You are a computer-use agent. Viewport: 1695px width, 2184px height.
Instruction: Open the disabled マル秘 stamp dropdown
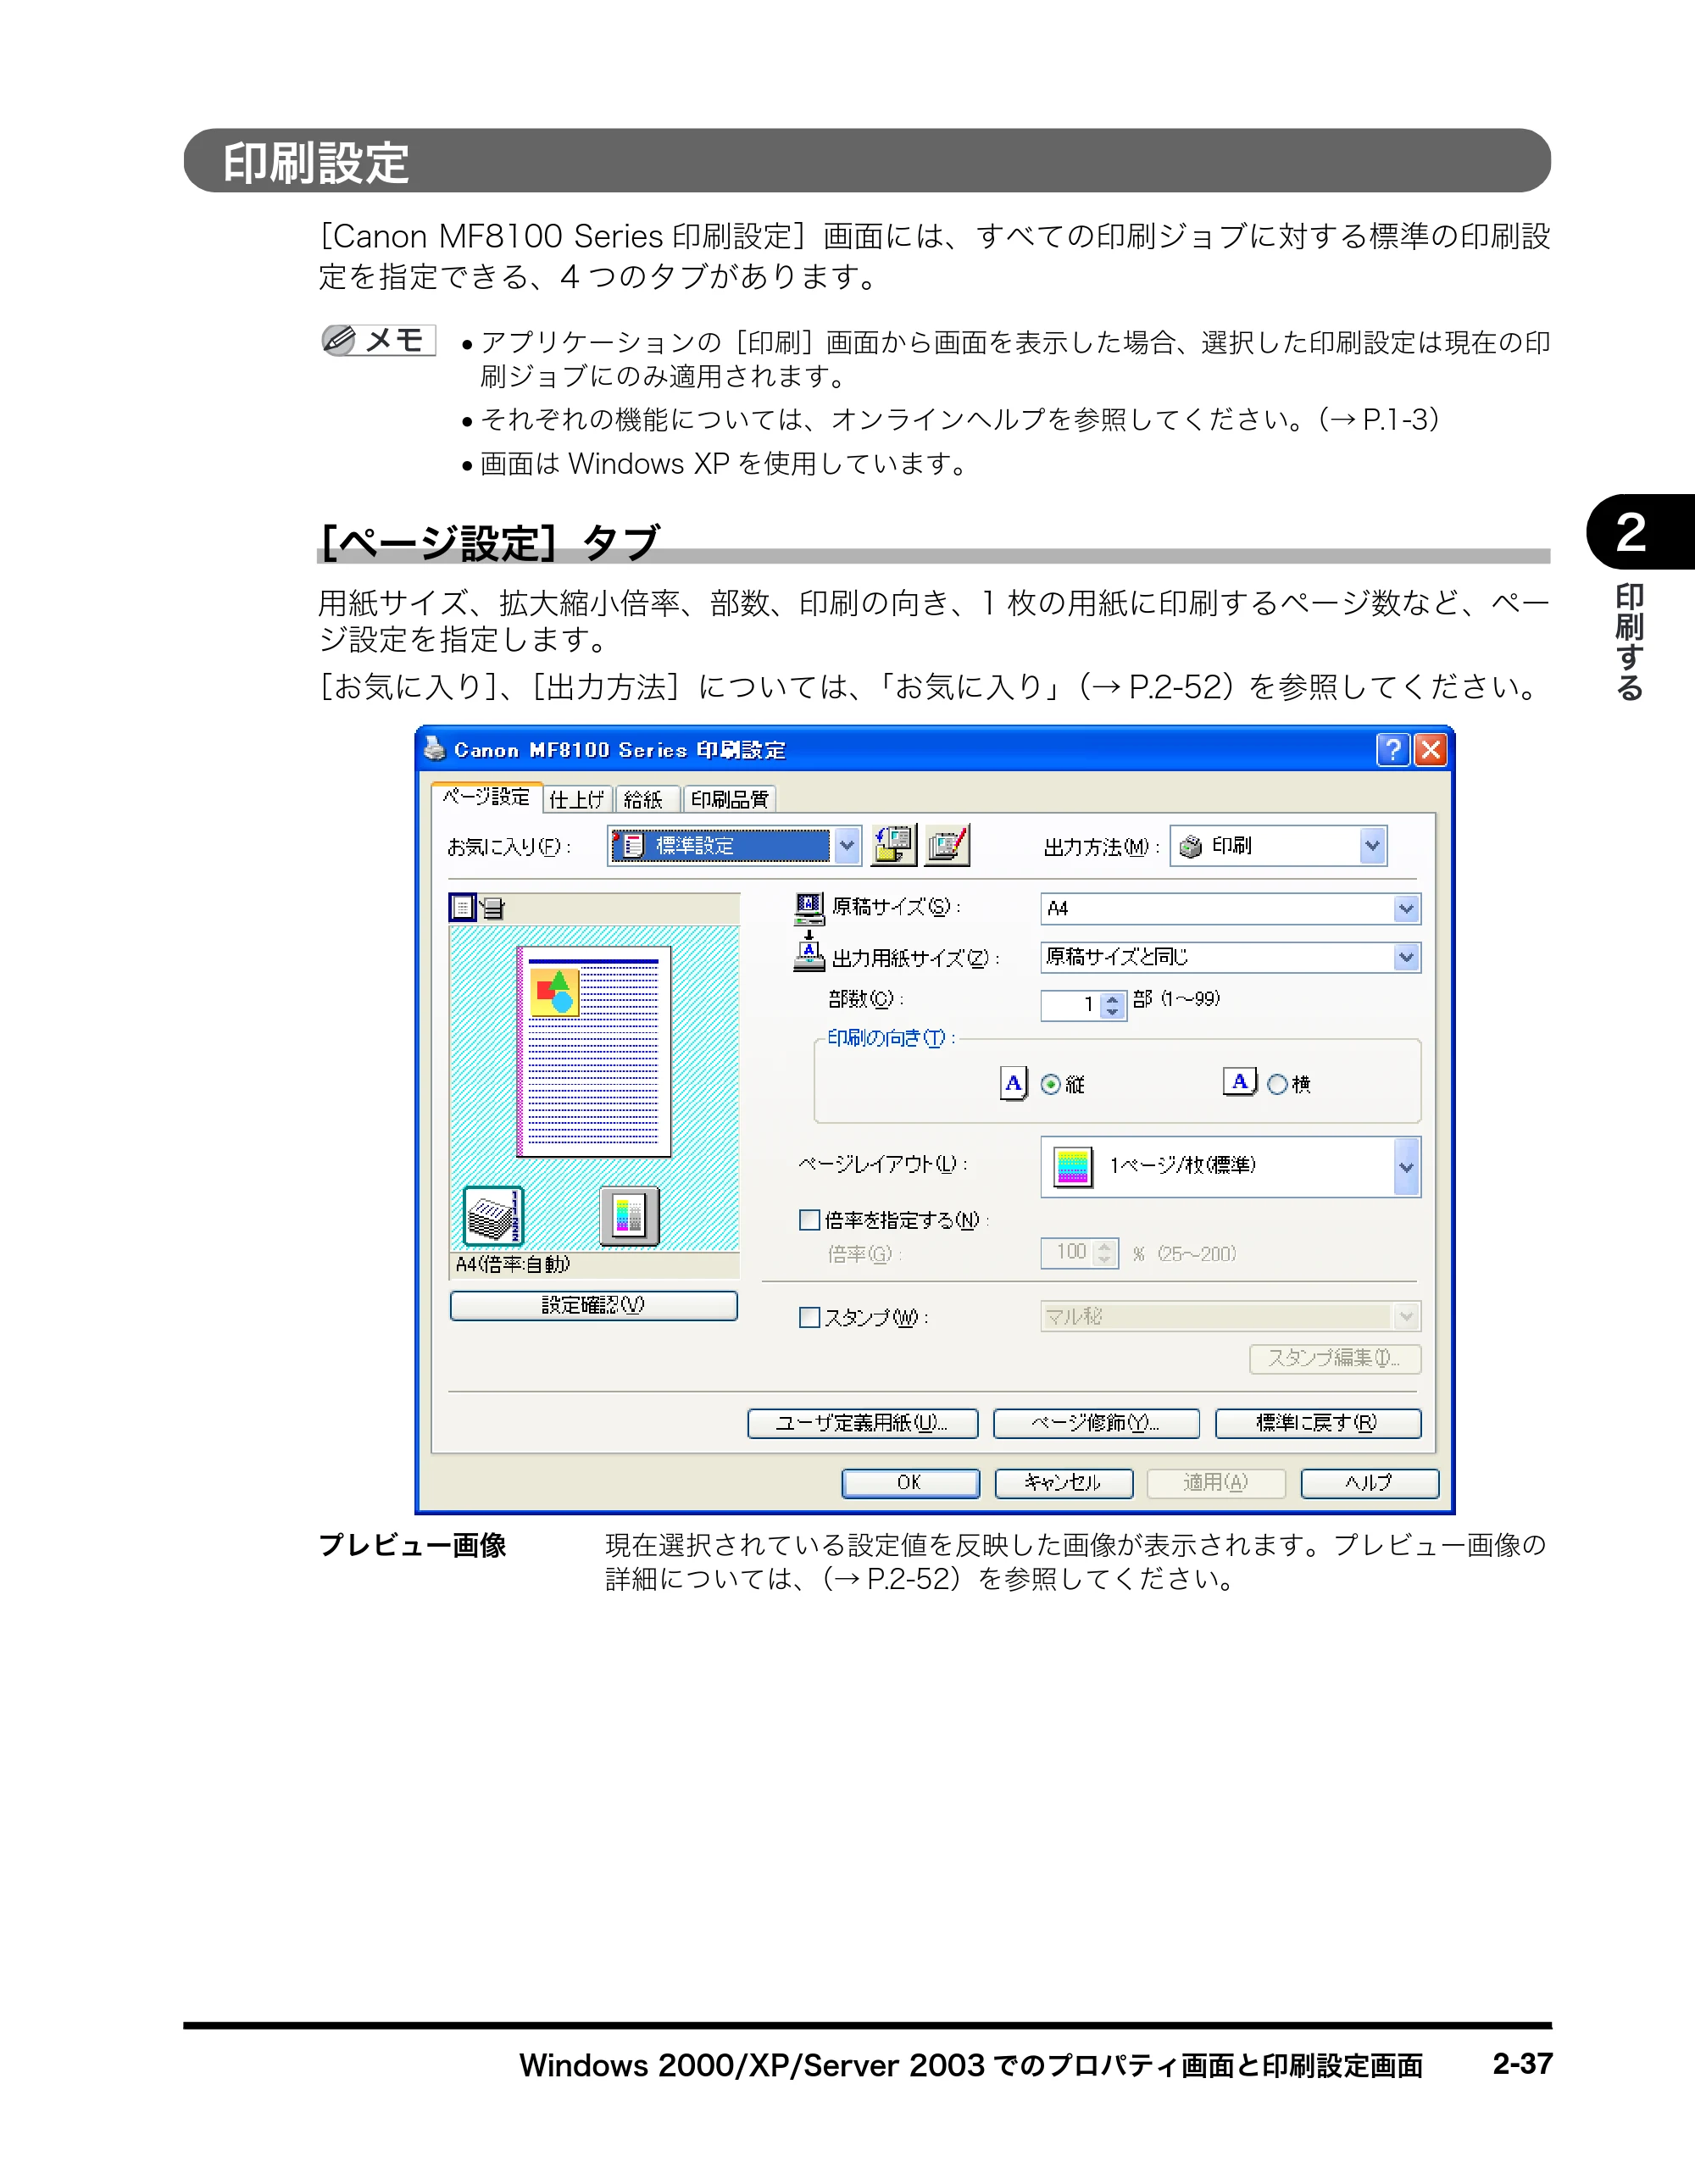tap(1406, 1316)
